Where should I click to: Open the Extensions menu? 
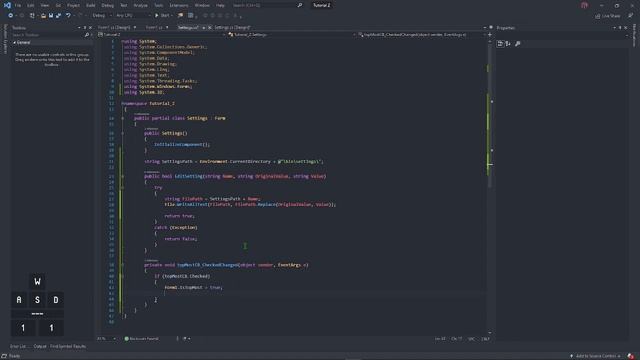point(179,5)
